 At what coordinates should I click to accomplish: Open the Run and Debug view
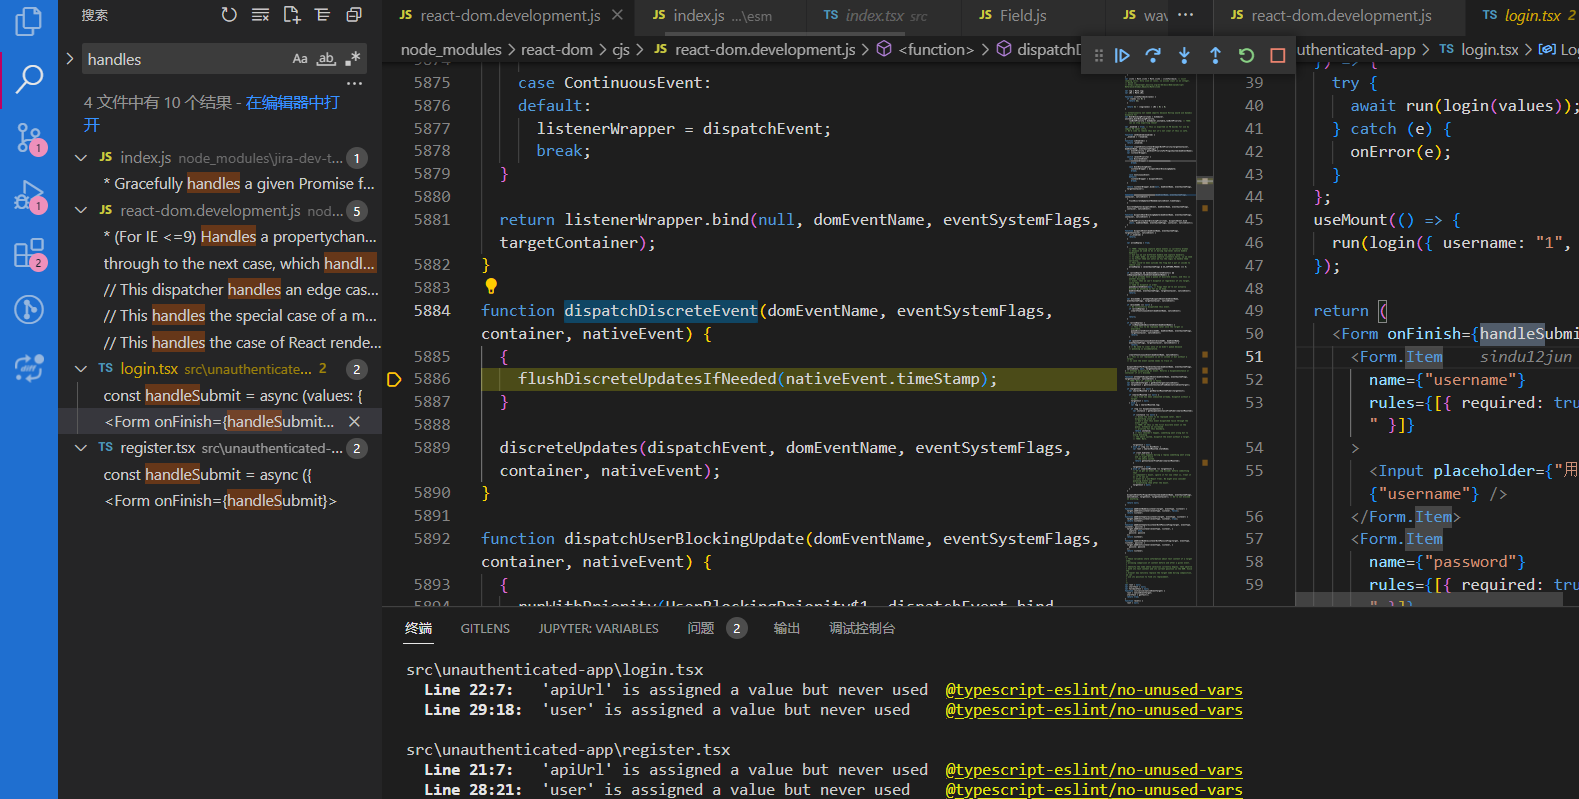29,195
